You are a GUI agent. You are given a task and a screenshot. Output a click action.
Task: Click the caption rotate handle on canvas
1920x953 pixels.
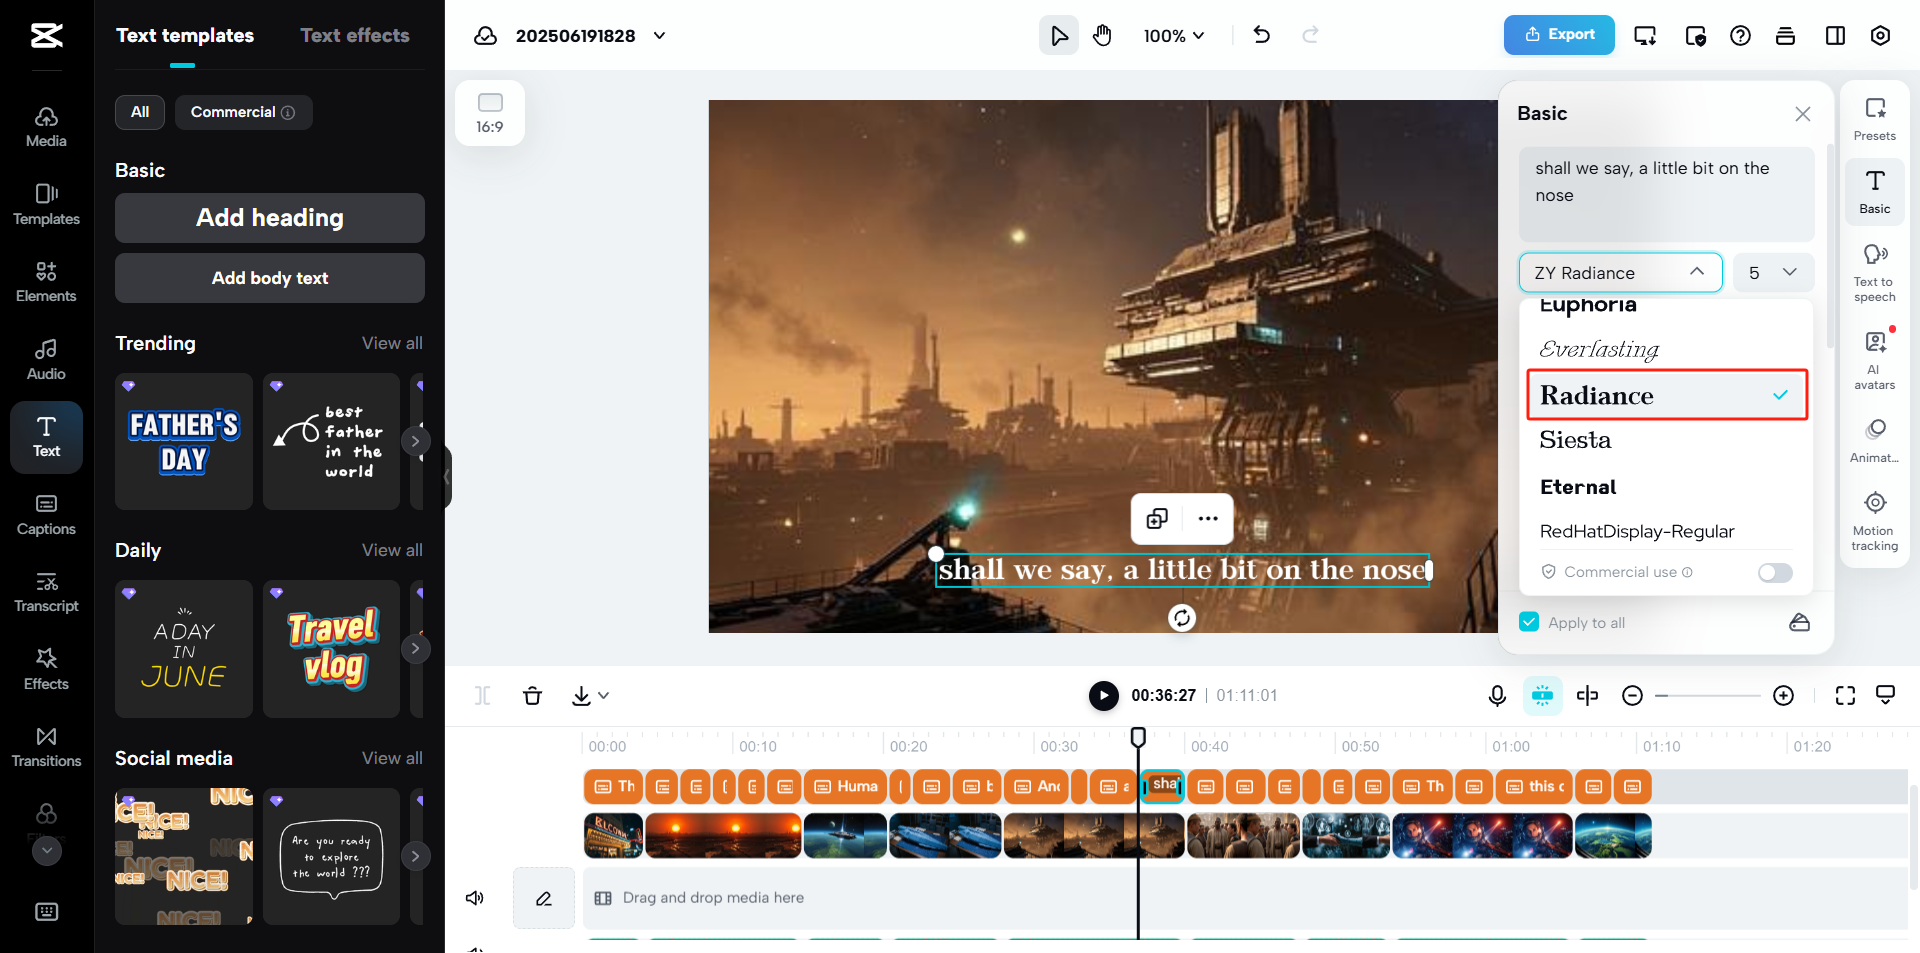pyautogui.click(x=1182, y=618)
